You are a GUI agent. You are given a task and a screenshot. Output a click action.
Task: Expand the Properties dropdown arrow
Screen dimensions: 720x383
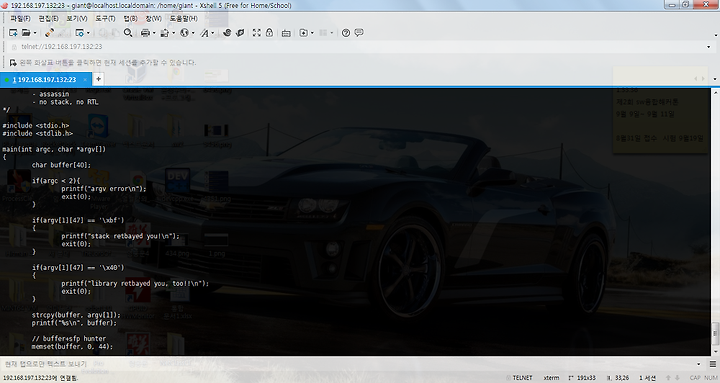click(88, 33)
